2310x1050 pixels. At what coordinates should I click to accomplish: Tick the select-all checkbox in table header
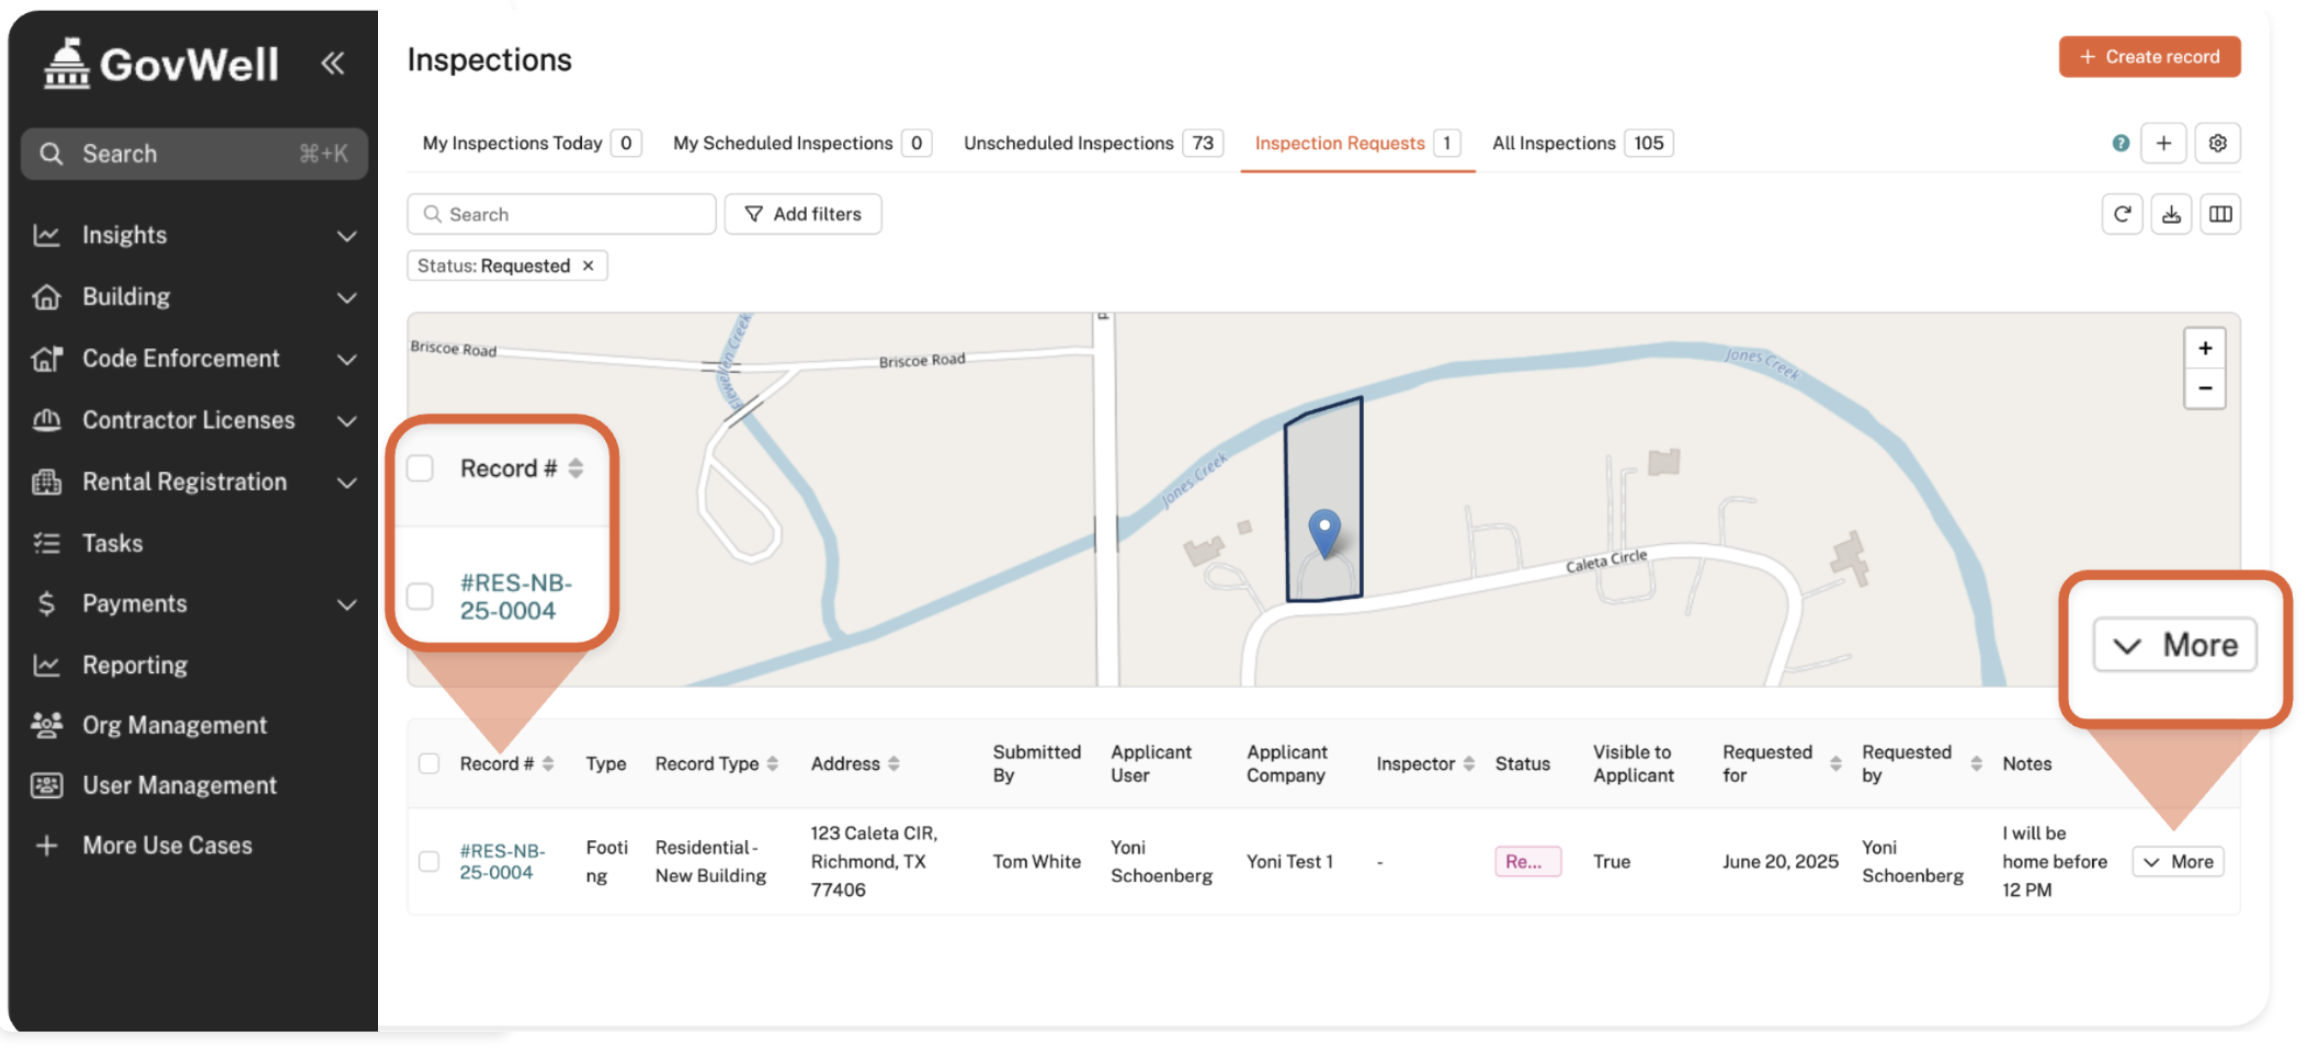(429, 764)
